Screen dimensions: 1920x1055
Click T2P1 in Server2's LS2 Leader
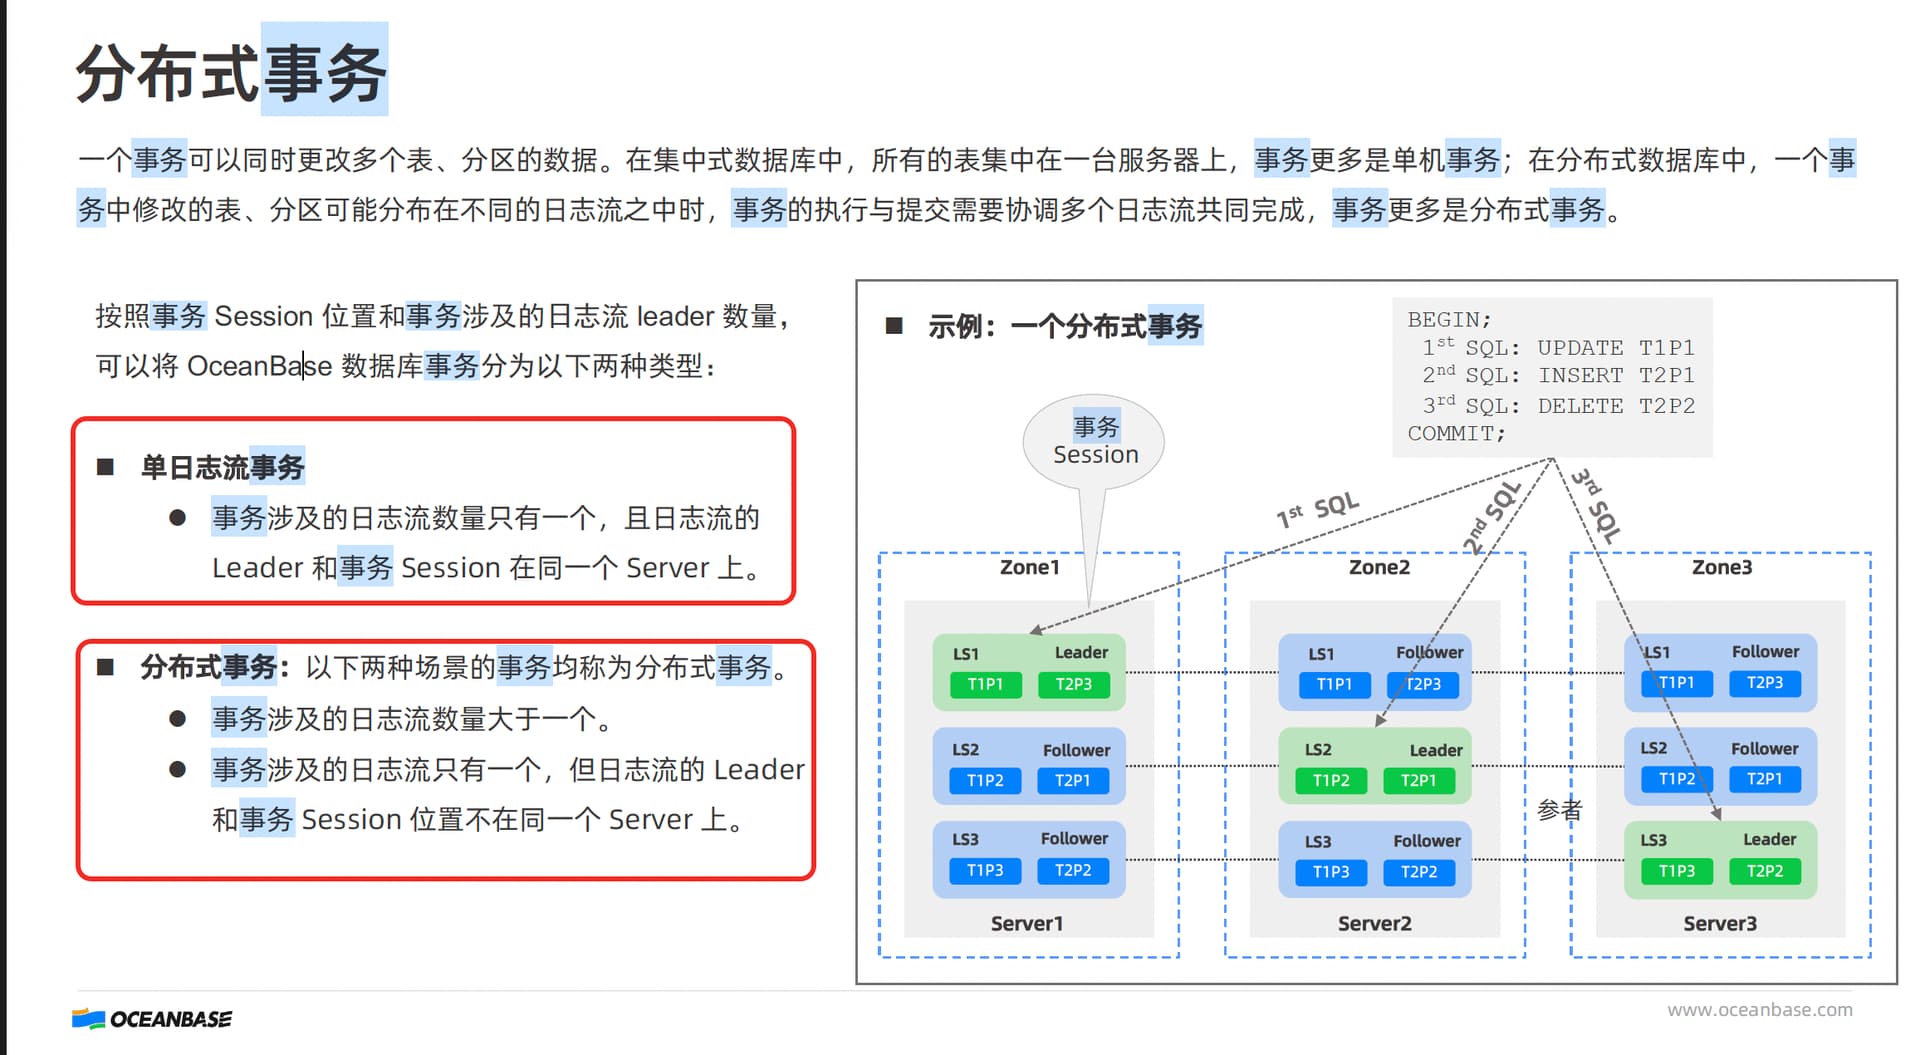coord(1419,780)
